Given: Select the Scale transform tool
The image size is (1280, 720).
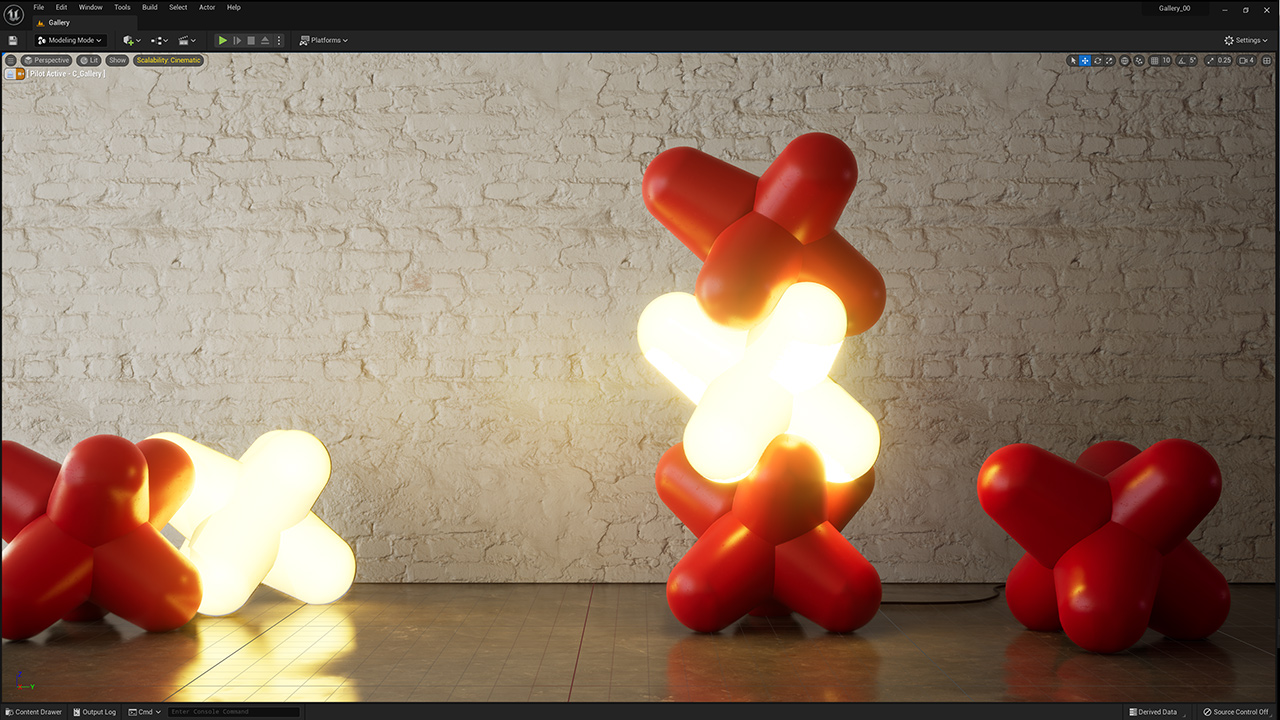Looking at the screenshot, I should [x=1109, y=61].
